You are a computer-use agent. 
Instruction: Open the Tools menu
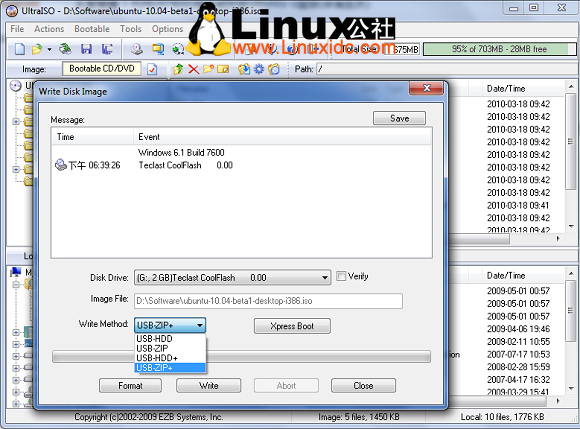click(130, 29)
